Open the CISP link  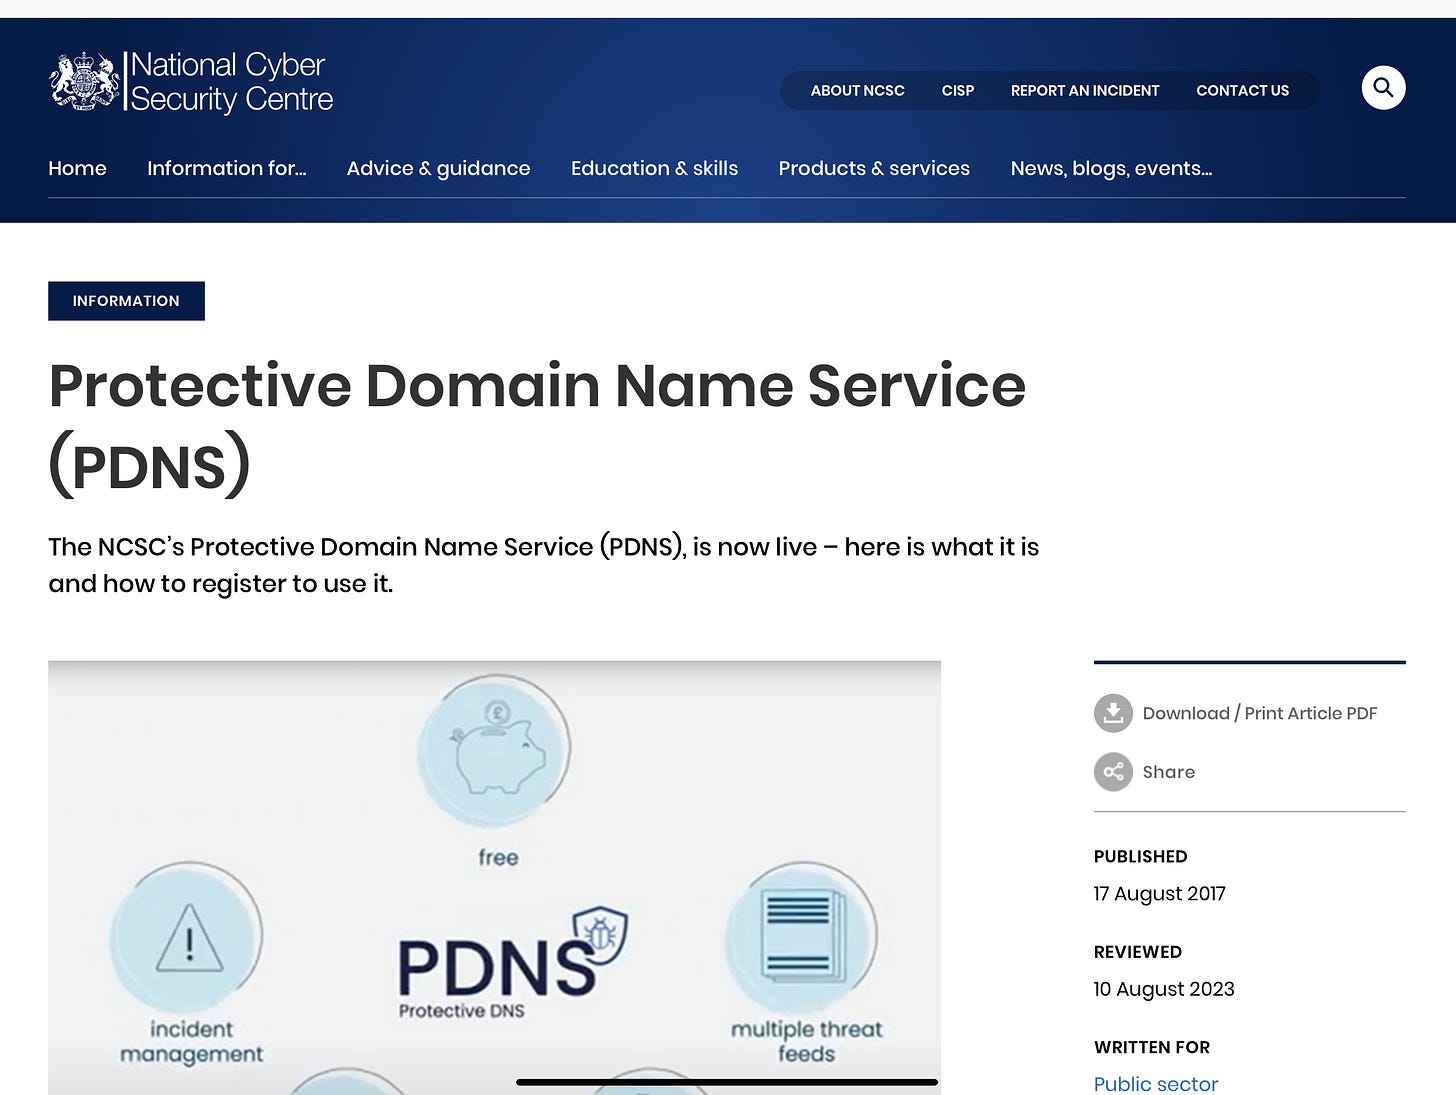957,90
